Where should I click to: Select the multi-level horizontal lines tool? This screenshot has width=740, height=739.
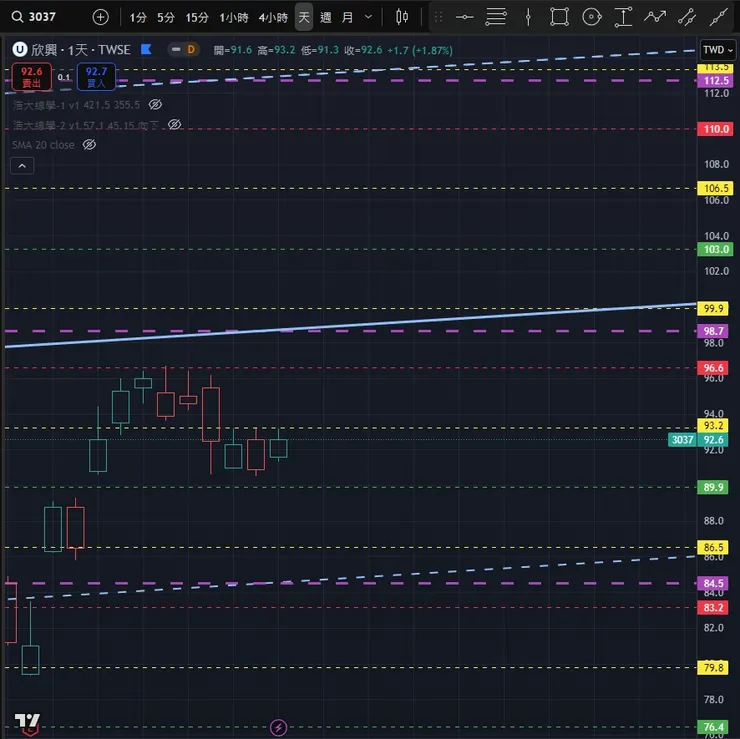click(x=496, y=17)
